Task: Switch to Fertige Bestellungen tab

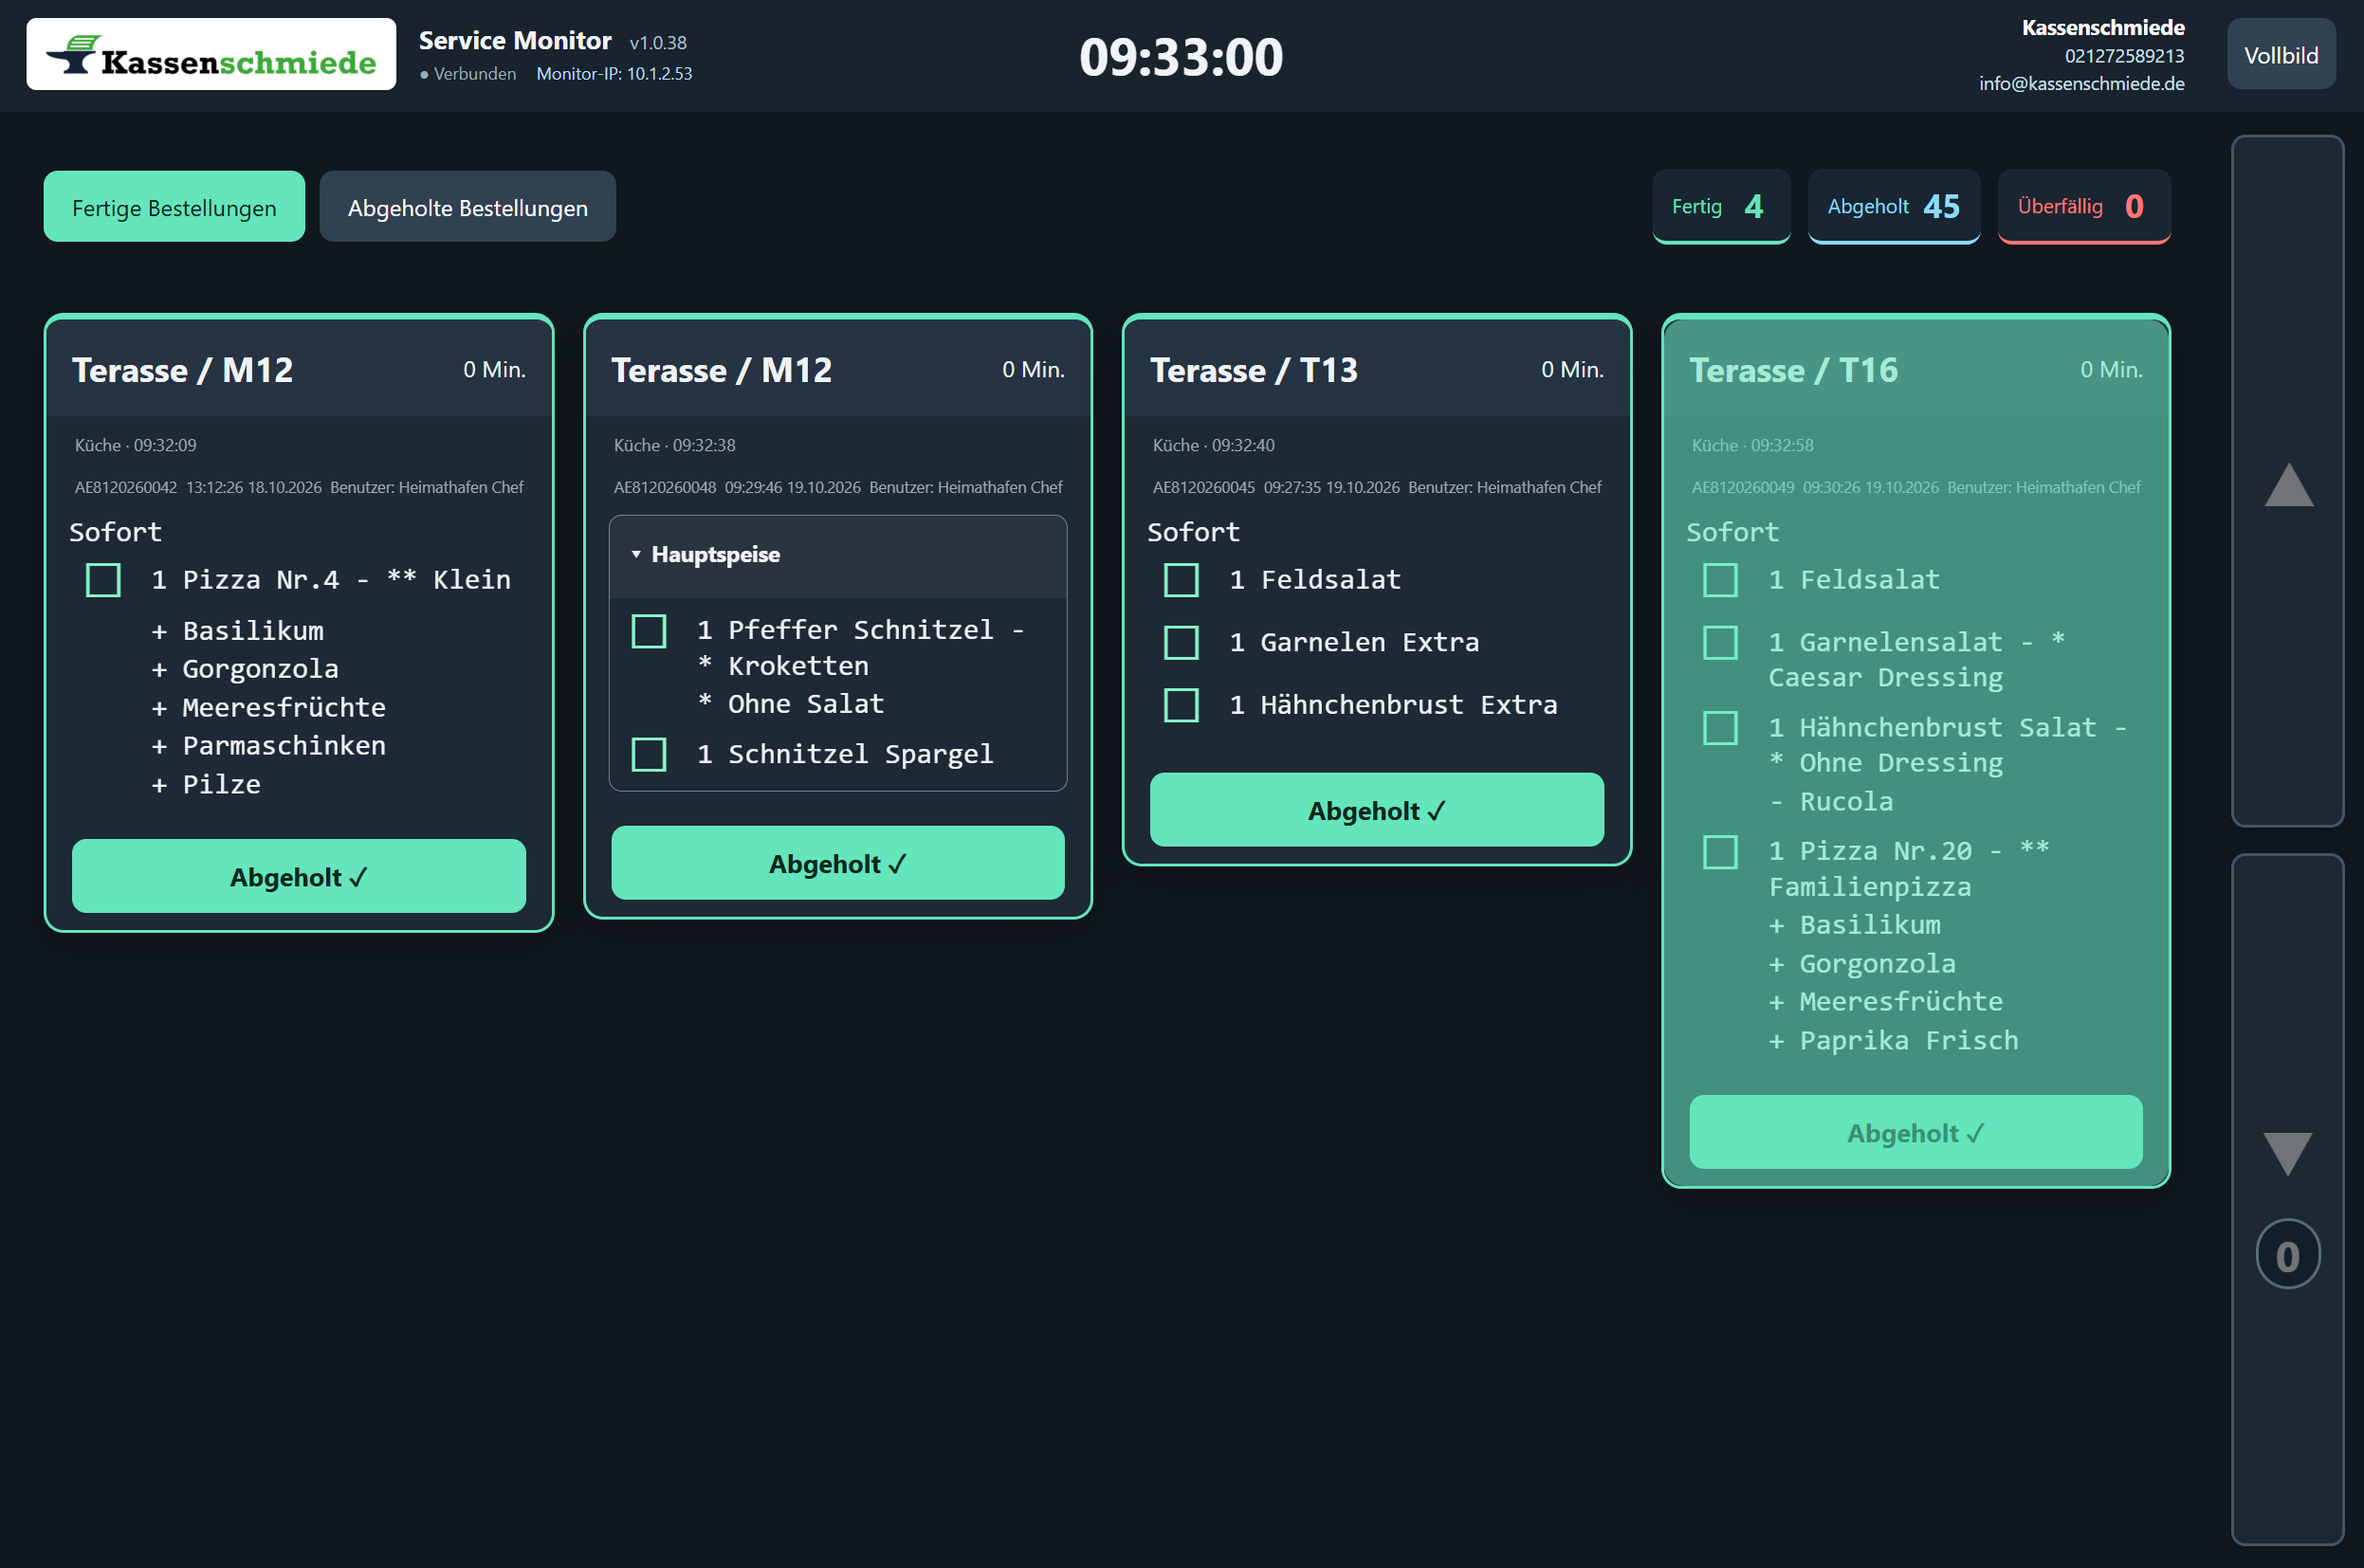Action: pyautogui.click(x=174, y=207)
